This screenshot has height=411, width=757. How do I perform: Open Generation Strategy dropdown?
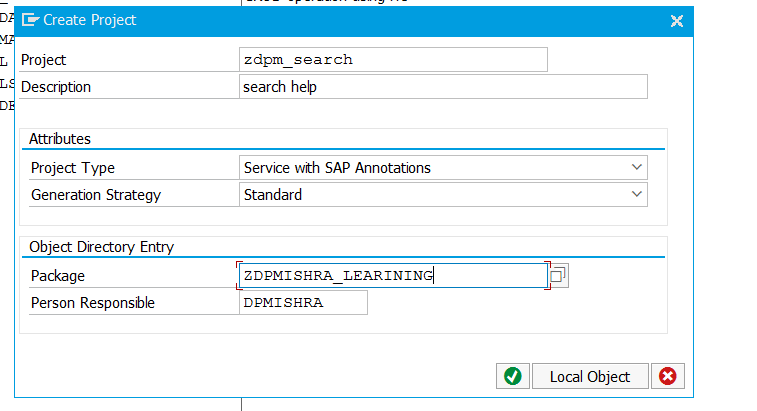(636, 194)
